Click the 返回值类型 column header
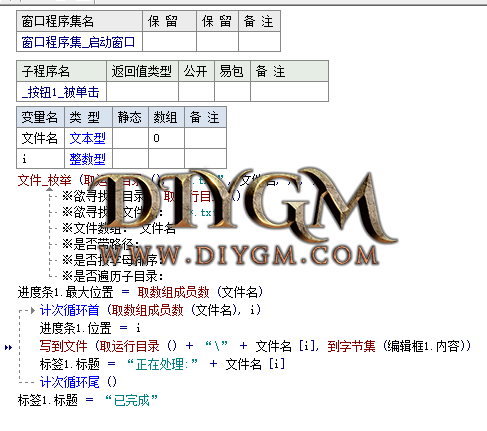The width and height of the screenshot is (487, 431). [x=142, y=71]
